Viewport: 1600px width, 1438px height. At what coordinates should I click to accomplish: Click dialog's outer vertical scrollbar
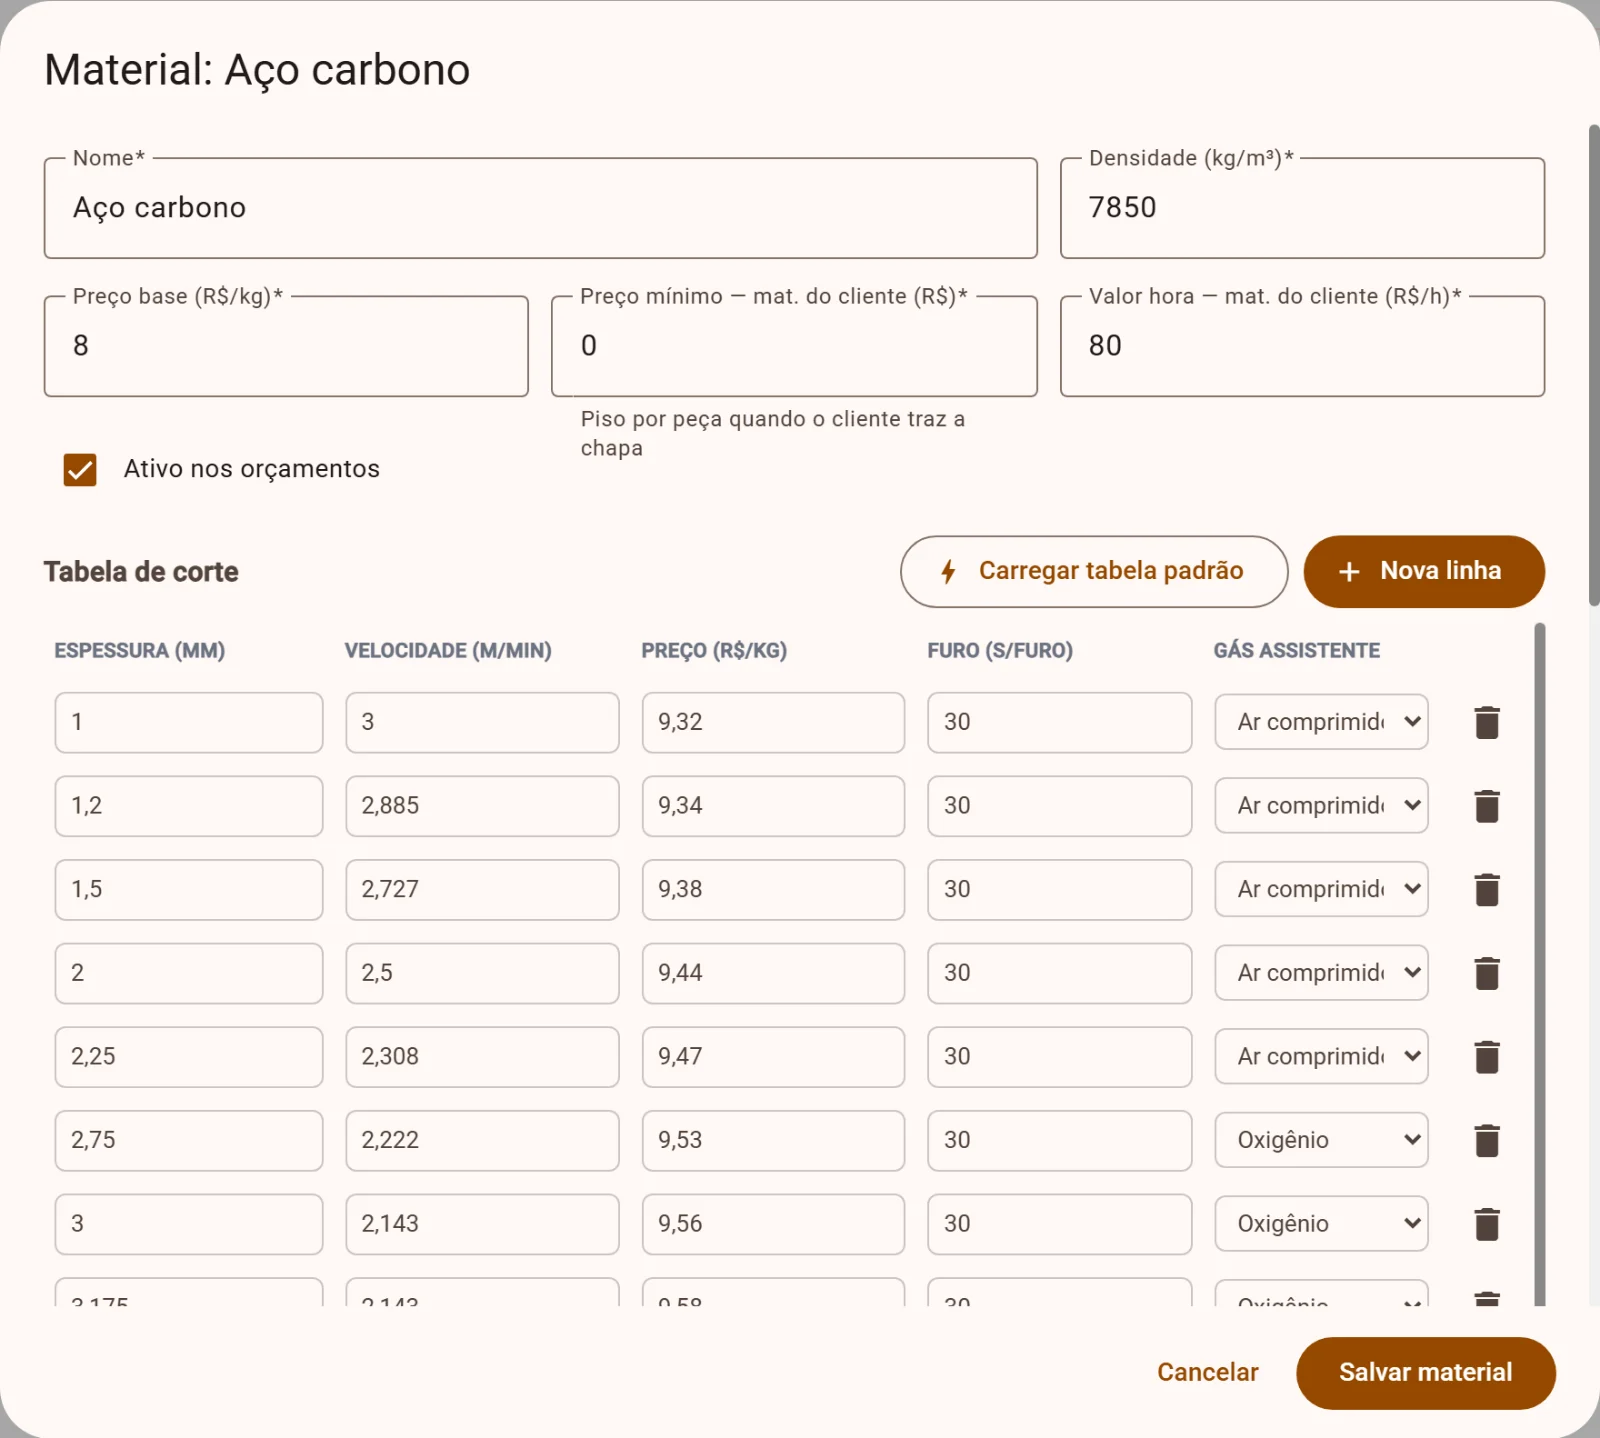click(x=1594, y=365)
